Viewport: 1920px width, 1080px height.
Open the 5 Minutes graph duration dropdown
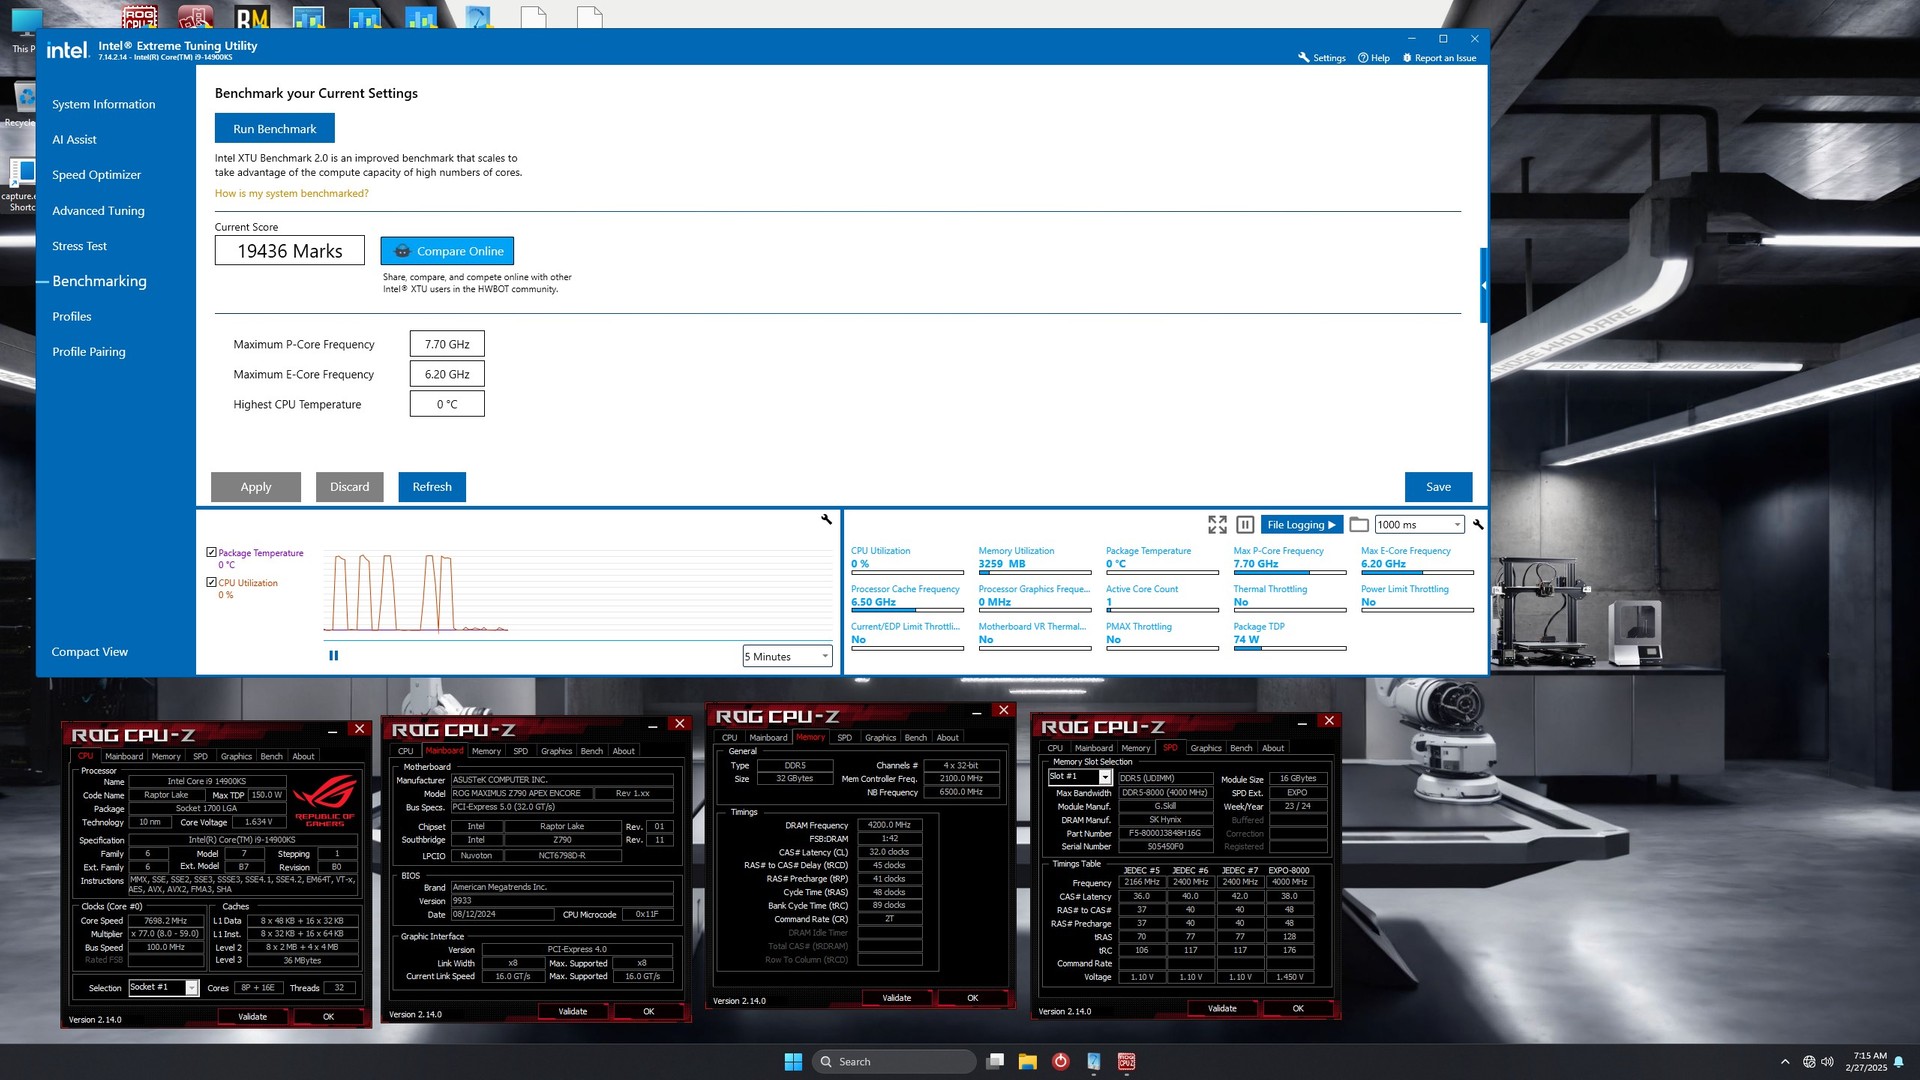click(x=787, y=656)
